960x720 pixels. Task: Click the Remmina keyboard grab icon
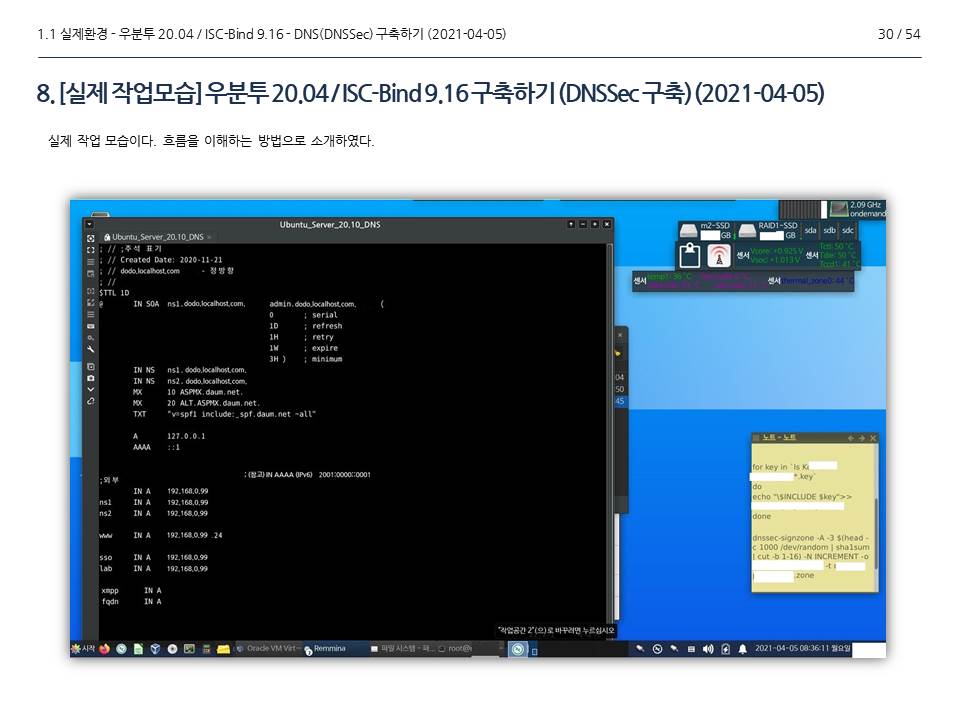91,326
